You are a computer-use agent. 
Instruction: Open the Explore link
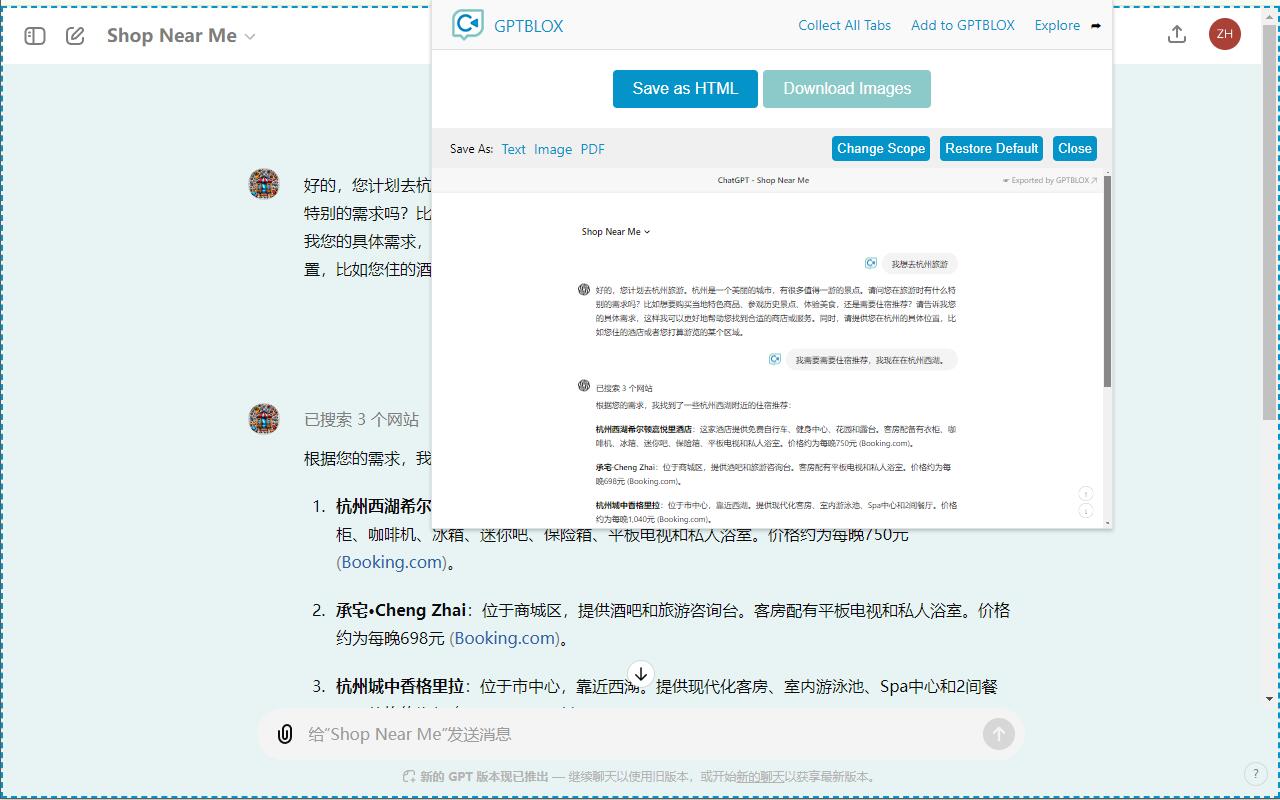point(1057,25)
